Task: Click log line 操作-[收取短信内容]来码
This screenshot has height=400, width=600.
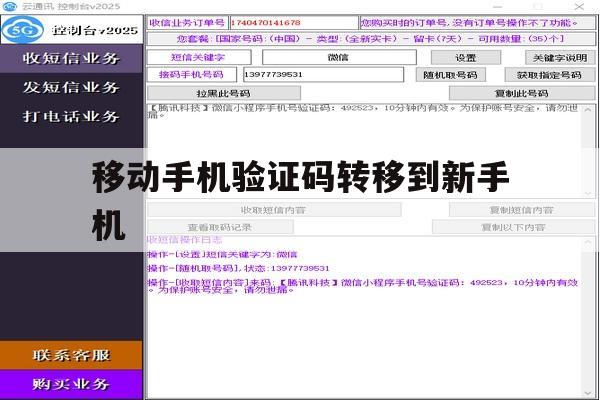Action: 363,286
